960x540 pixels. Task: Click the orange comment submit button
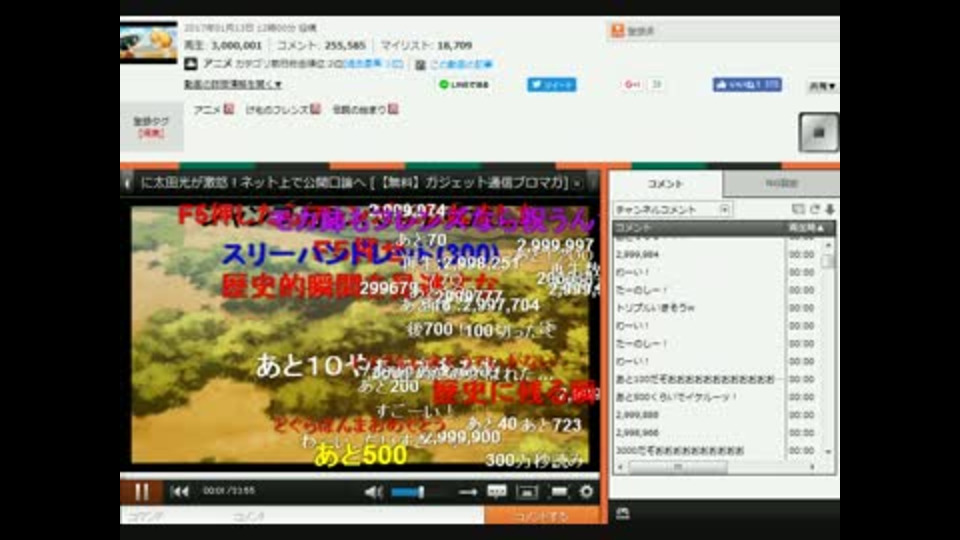pos(542,516)
